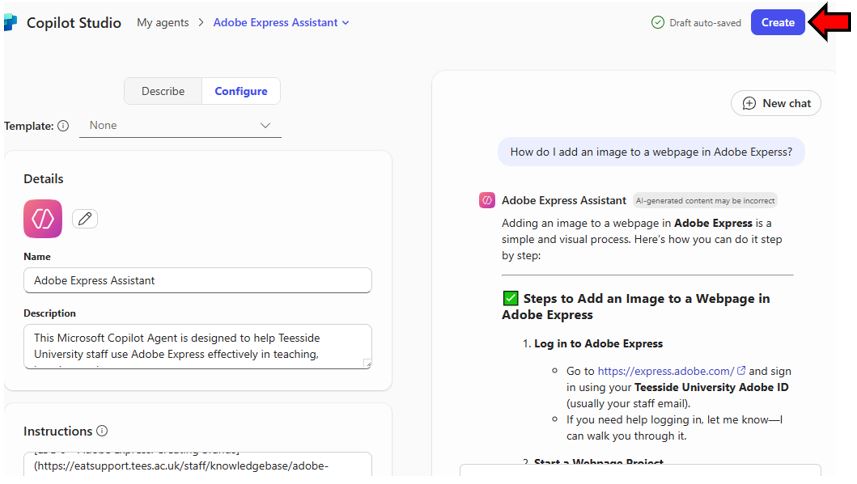This screenshot has height=484, width=857.
Task: Click the 'Adobe Express Assistant' chat sender name
Action: pos(564,200)
